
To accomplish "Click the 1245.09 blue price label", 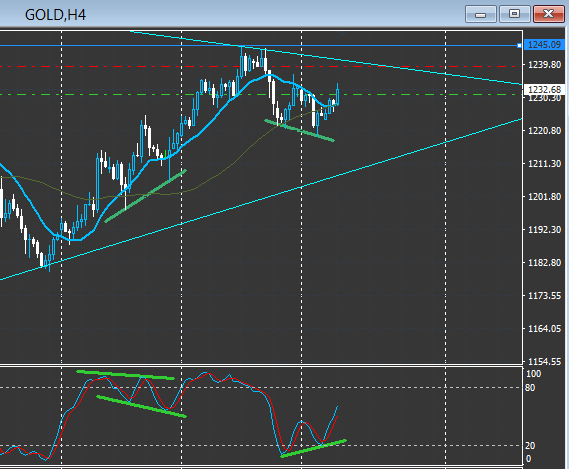I will (x=544, y=45).
